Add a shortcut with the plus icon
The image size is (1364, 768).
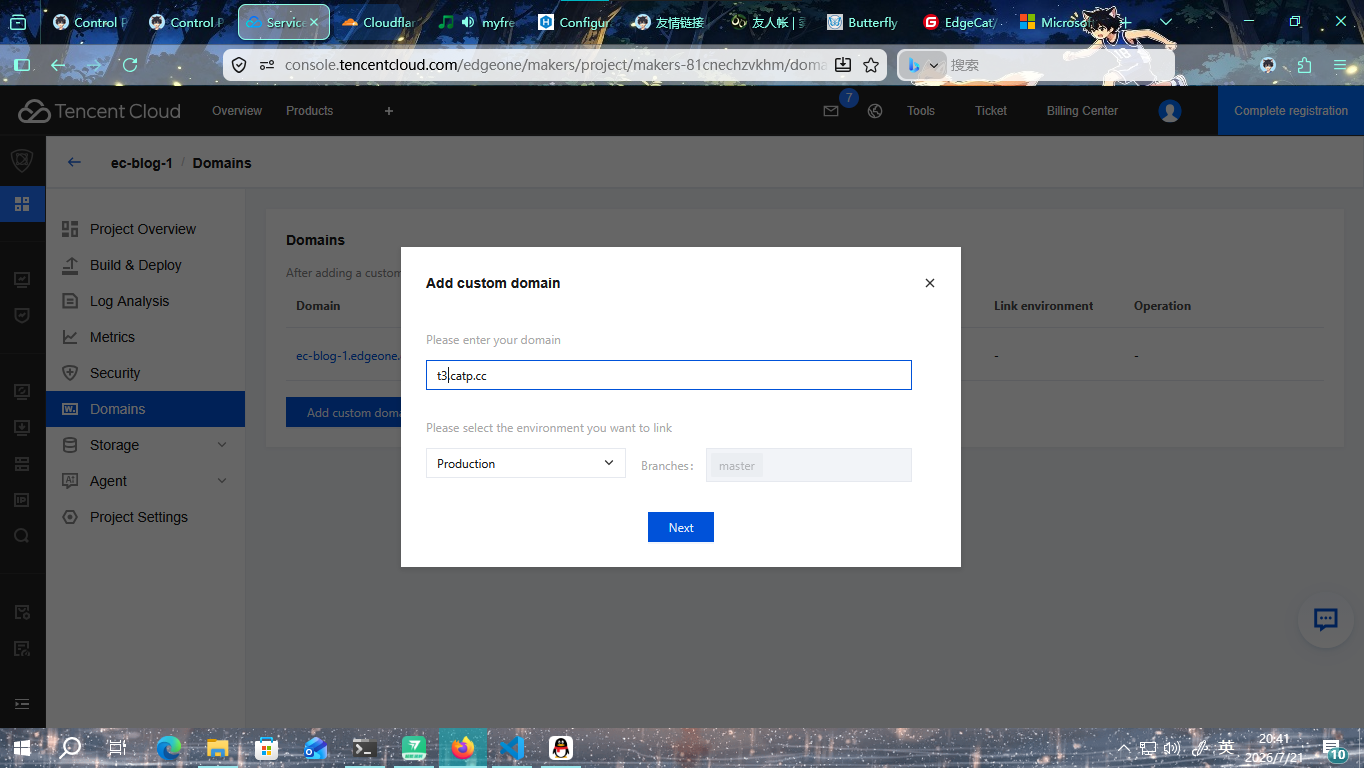[x=389, y=111]
